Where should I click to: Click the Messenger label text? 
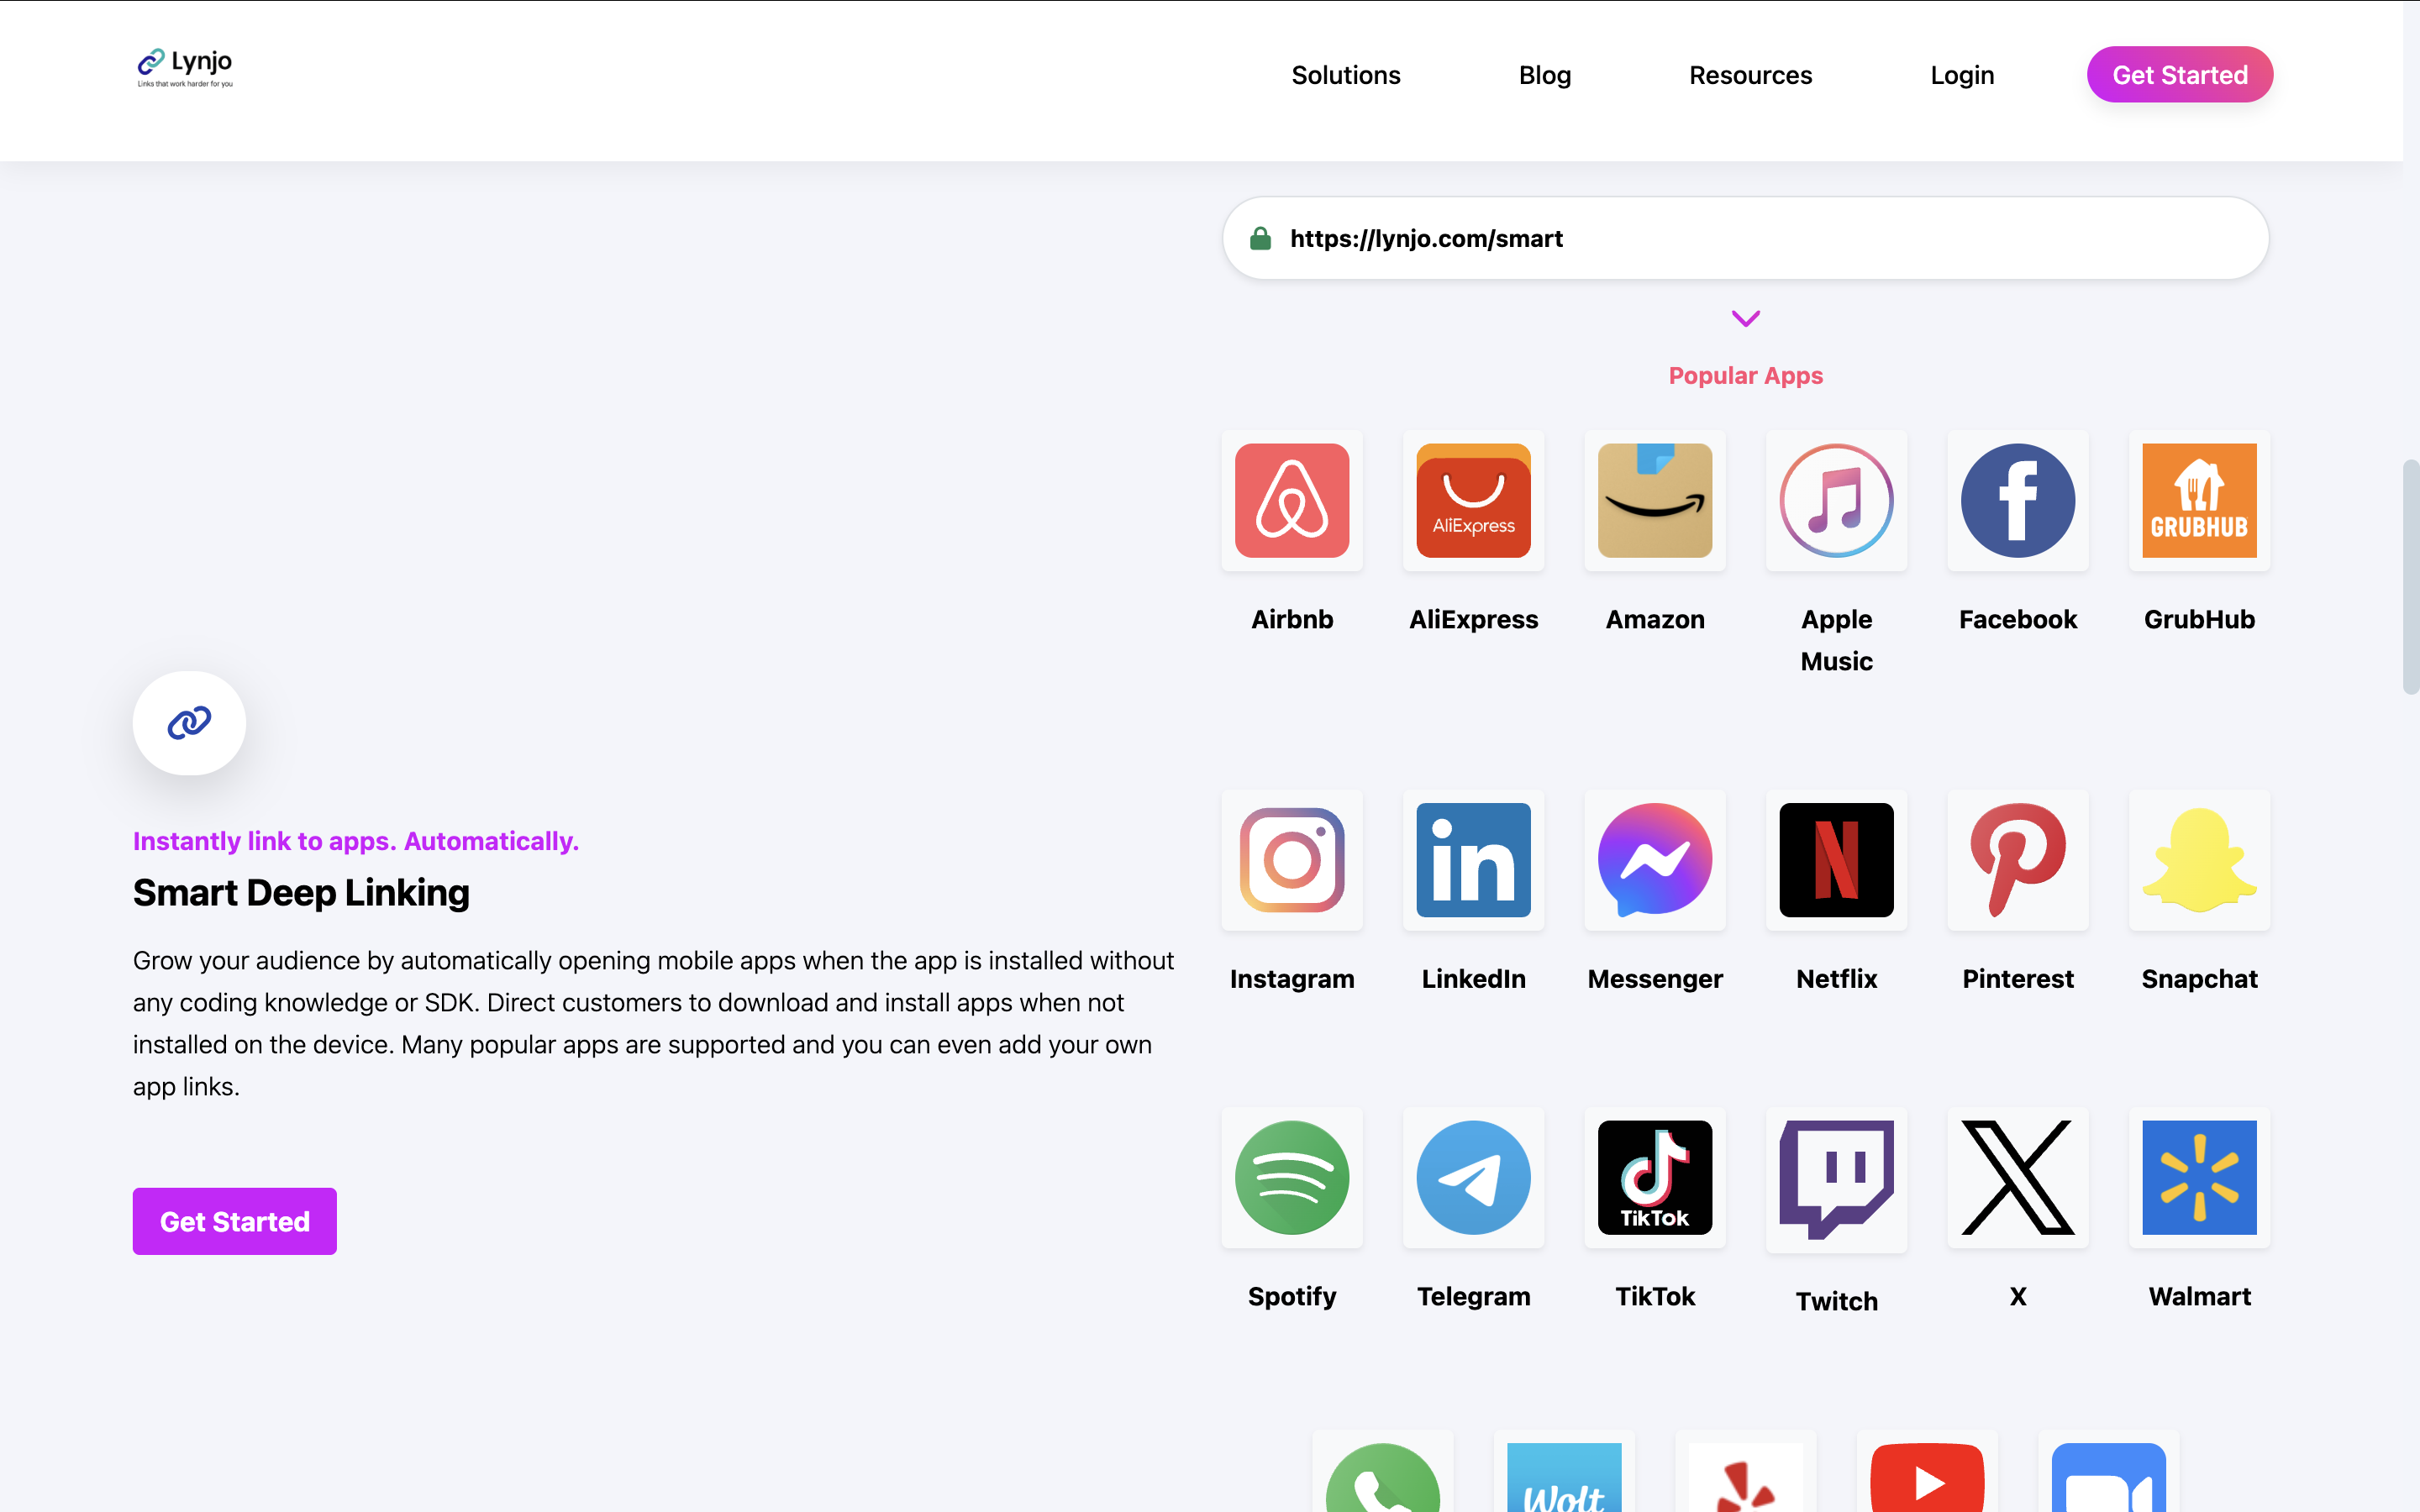1655,980
